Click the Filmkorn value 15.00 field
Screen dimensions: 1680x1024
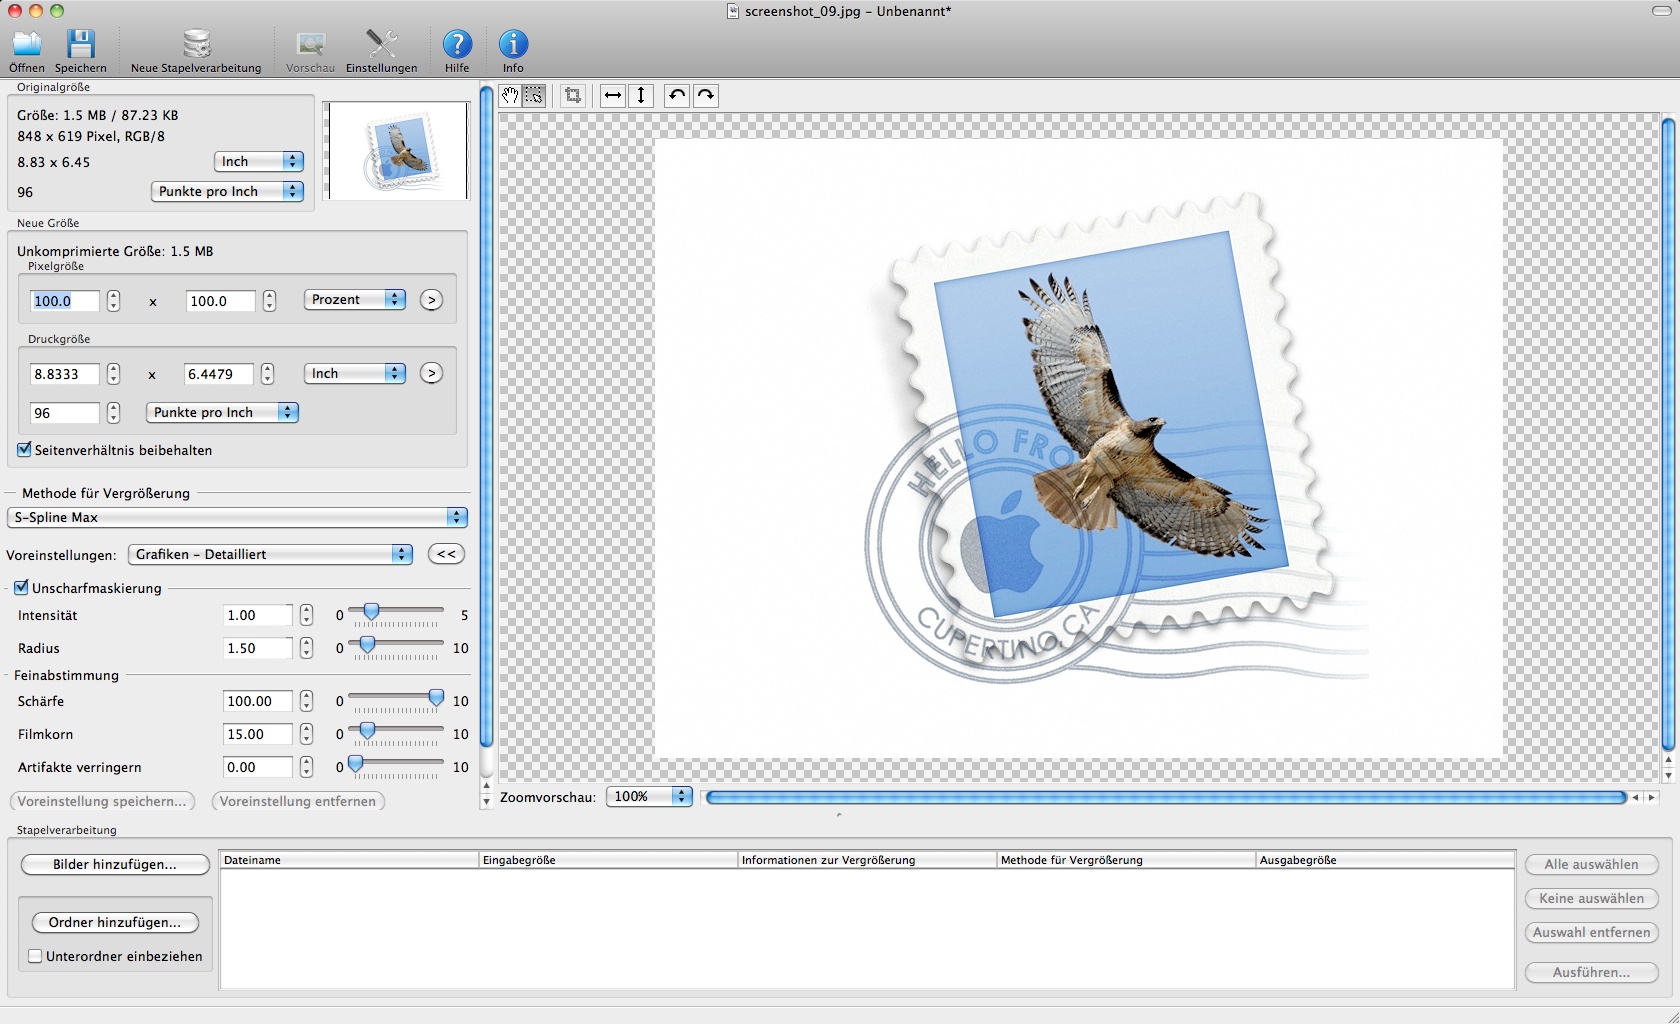pos(258,734)
